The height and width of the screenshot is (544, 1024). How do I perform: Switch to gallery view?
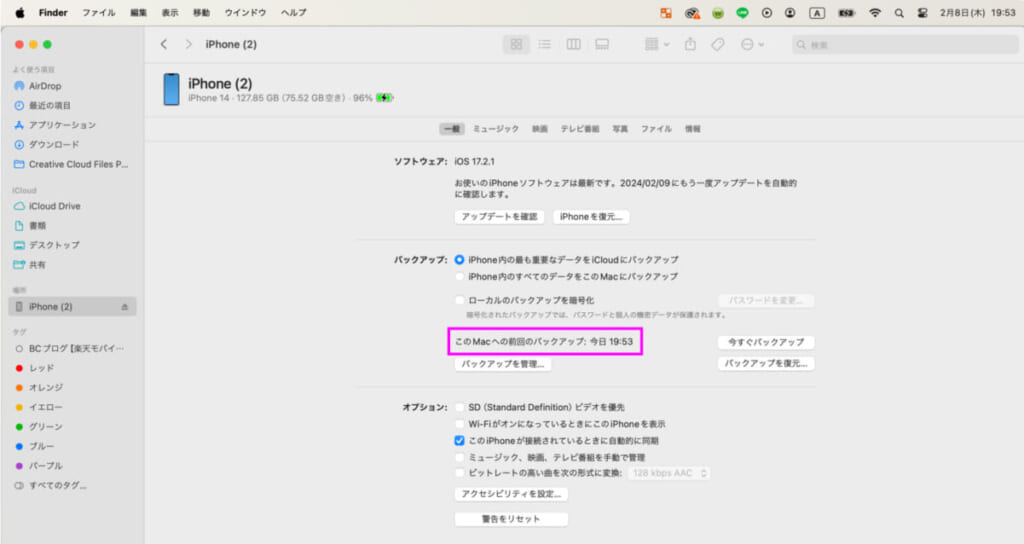(602, 44)
